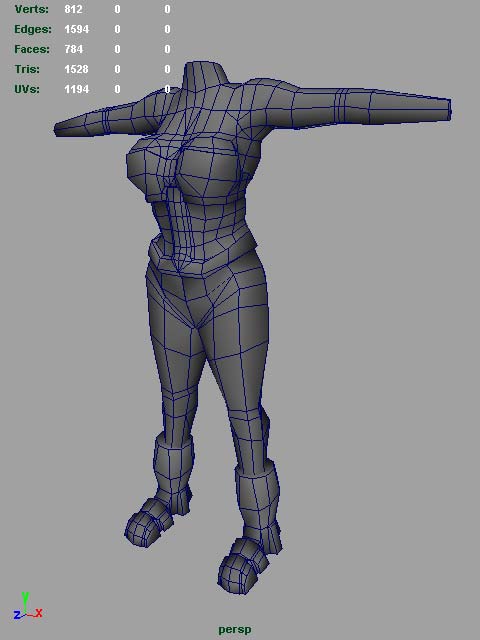480x640 pixels.
Task: Select the model's neck opening
Action: point(205,67)
